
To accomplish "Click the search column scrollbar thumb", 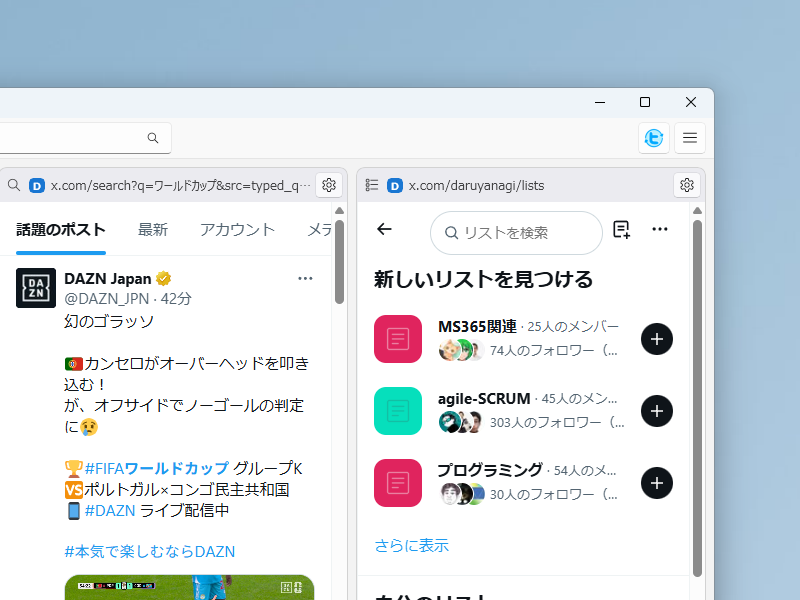I will tap(339, 262).
